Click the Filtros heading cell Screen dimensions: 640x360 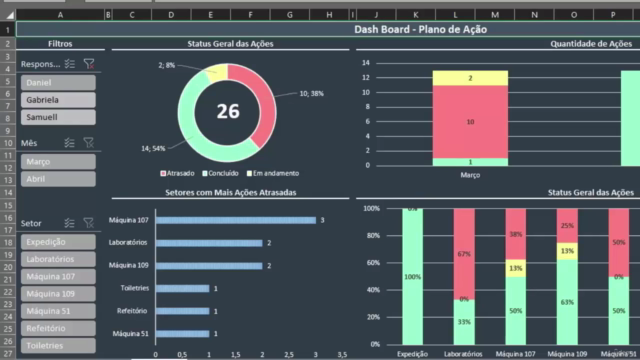coord(60,44)
